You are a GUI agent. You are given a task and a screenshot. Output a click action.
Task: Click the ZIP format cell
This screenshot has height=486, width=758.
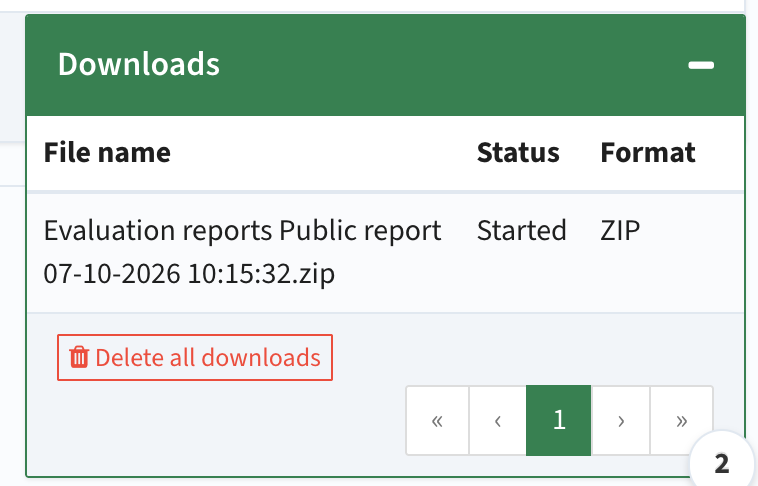(x=620, y=230)
